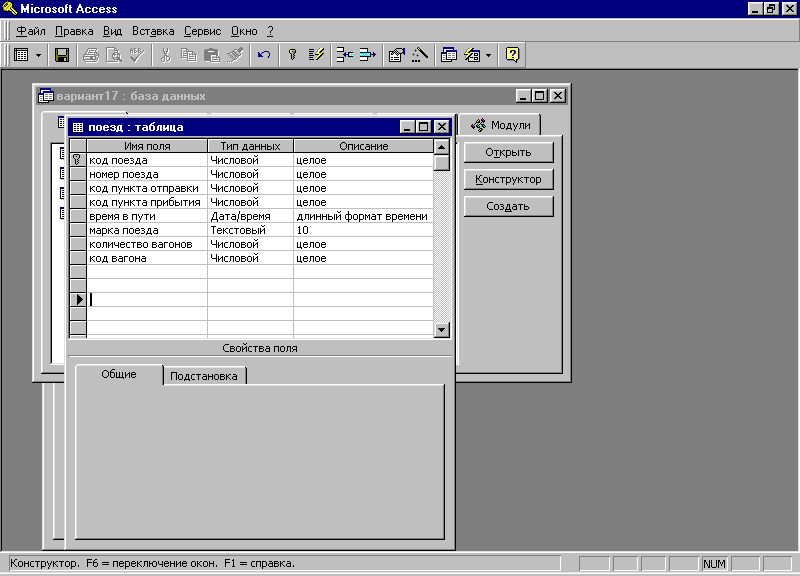This screenshot has height=576, width=800.
Task: Switch to the Модули tab
Action: coord(500,125)
